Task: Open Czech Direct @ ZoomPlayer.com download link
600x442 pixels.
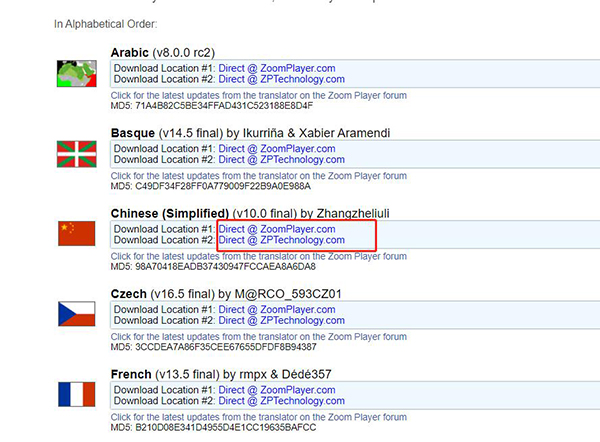Action: tap(277, 309)
